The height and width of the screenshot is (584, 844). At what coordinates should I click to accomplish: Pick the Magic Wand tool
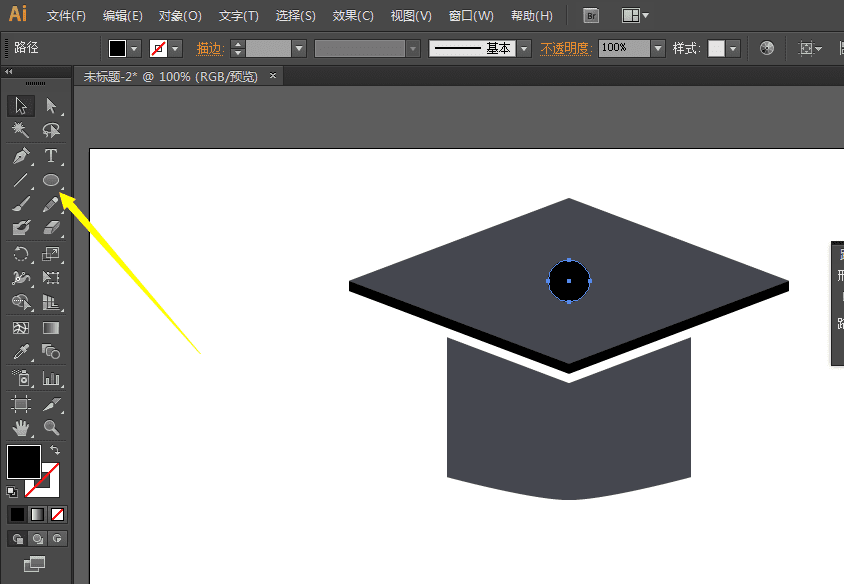coord(21,131)
